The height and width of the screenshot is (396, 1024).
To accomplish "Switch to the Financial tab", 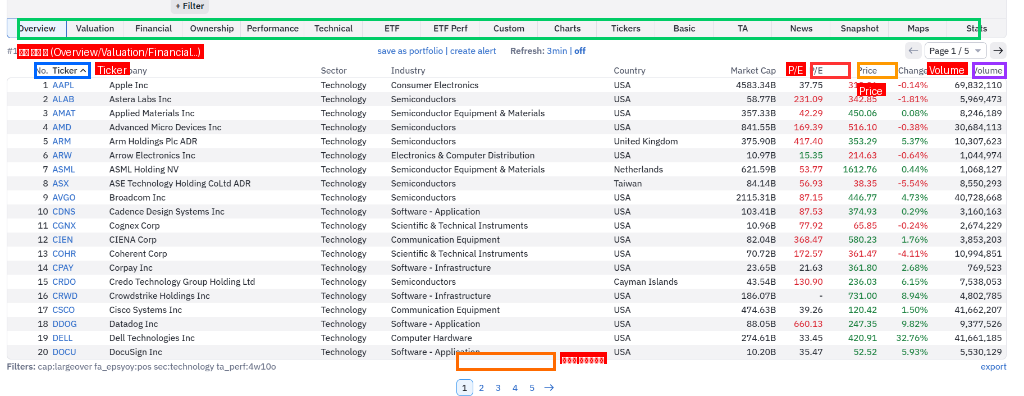I will [153, 29].
